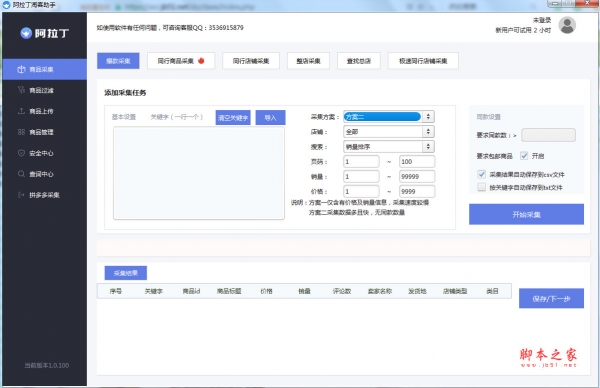Select the 采集结果 tab
Screen dimensions: 600x388
tap(126, 273)
